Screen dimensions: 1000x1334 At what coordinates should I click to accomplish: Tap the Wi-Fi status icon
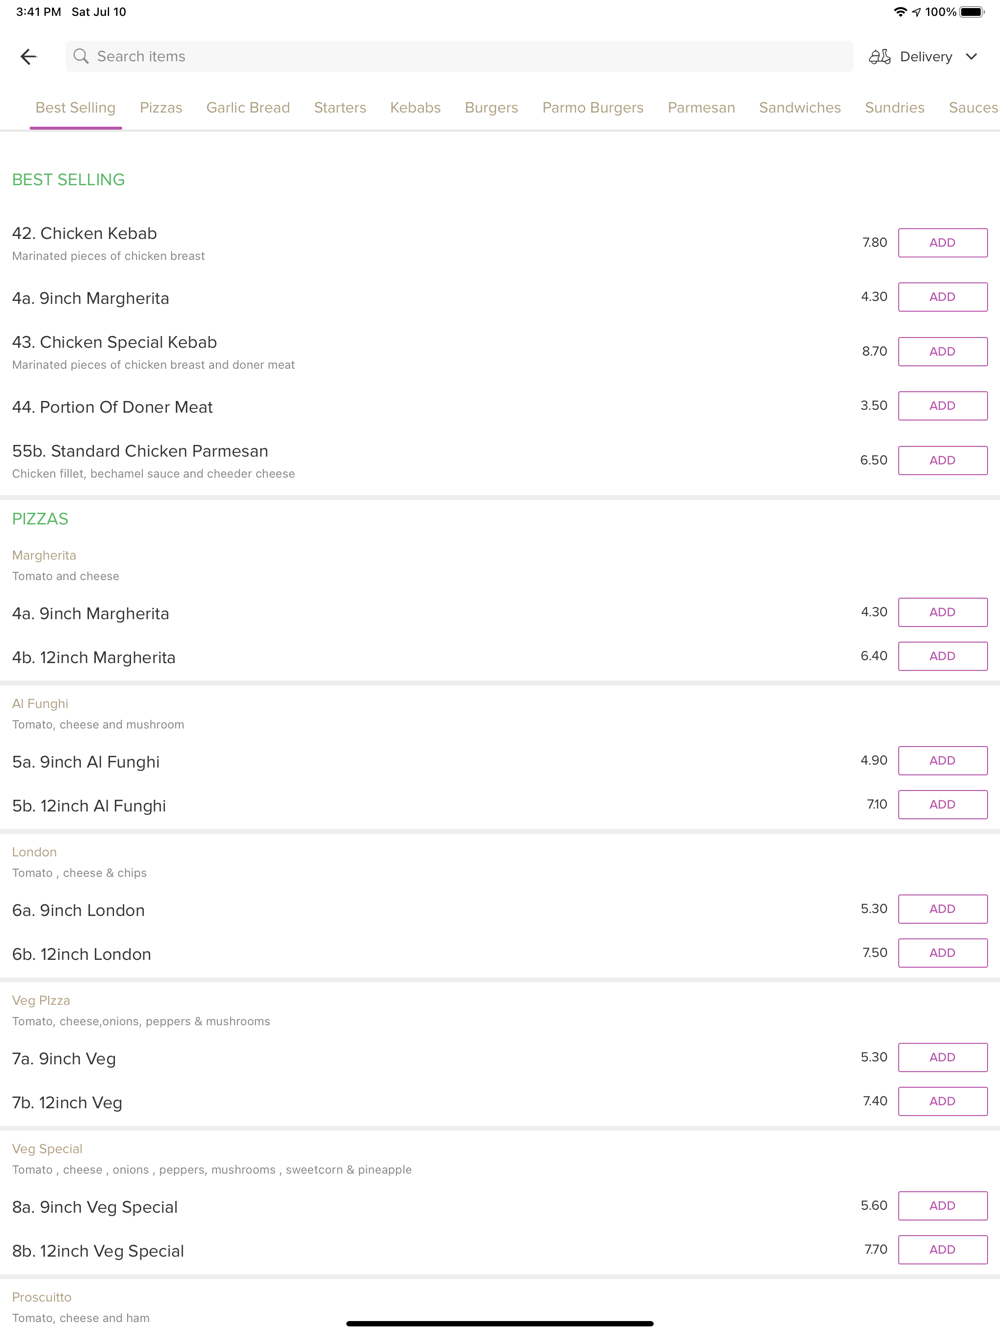900,12
